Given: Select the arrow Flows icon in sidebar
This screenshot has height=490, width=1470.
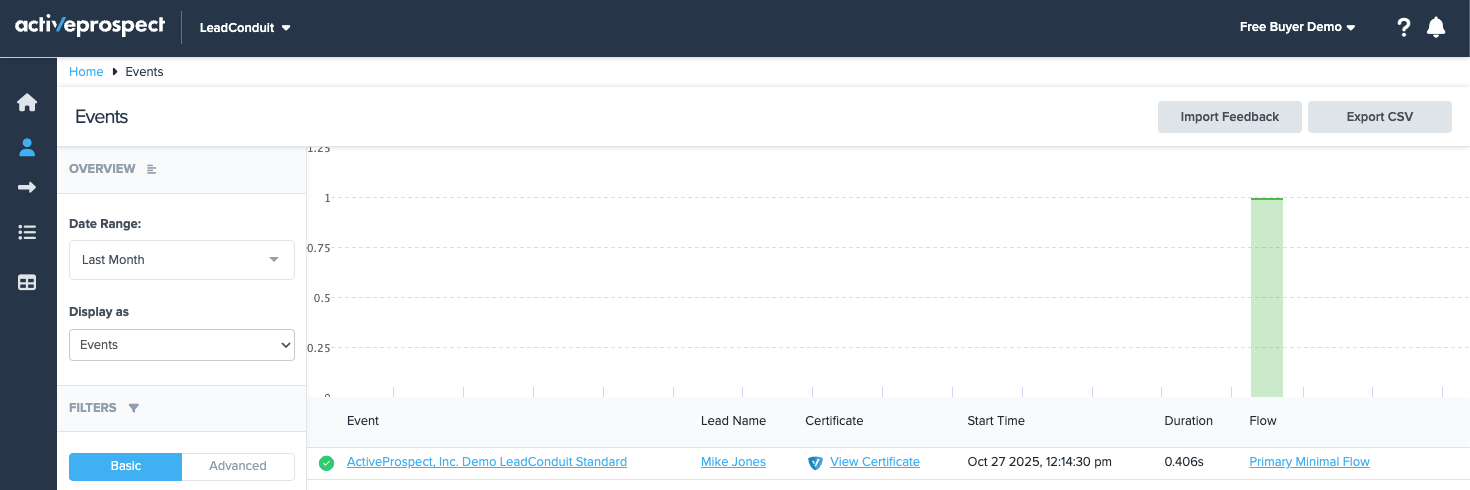Looking at the screenshot, I should pos(27,188).
